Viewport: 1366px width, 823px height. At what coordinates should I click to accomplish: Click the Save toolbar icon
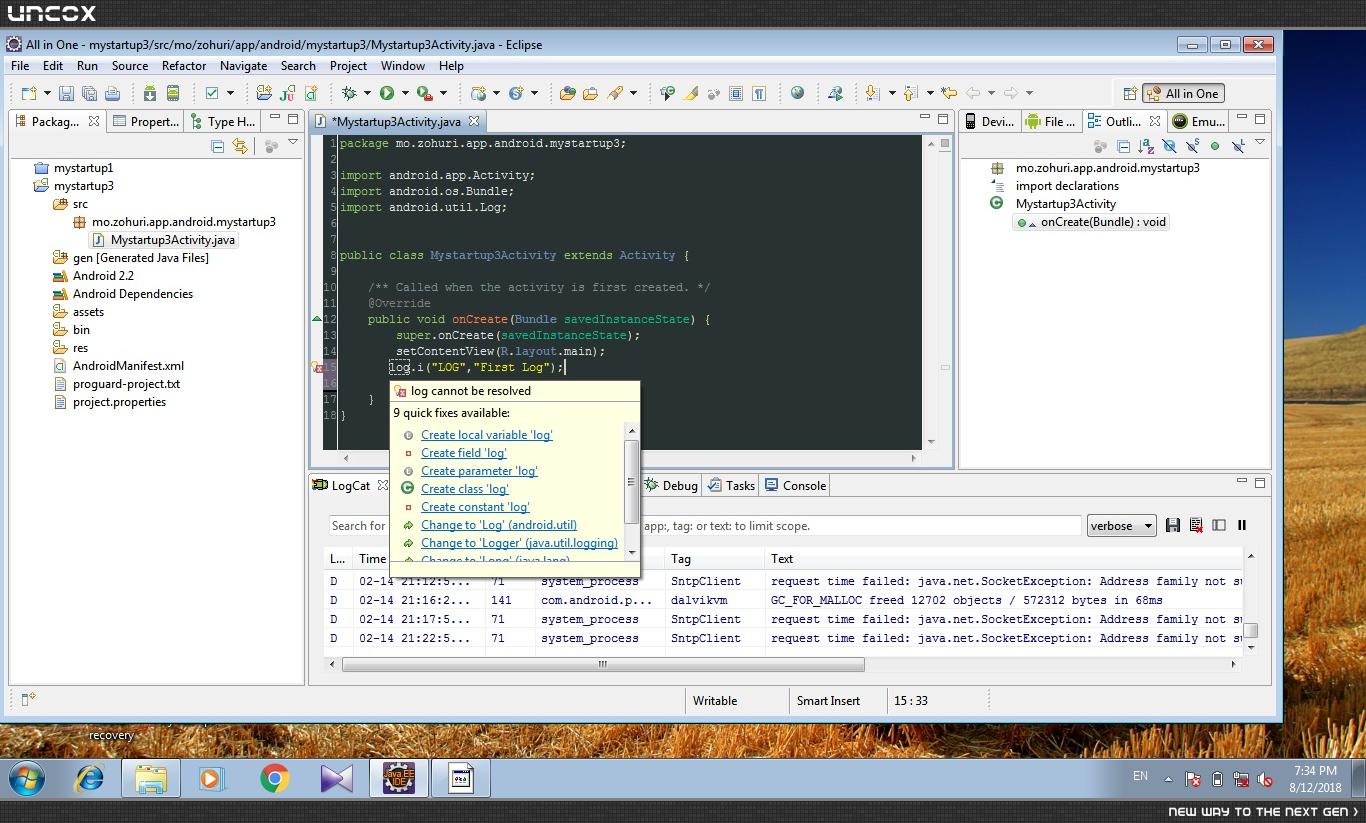(x=66, y=93)
